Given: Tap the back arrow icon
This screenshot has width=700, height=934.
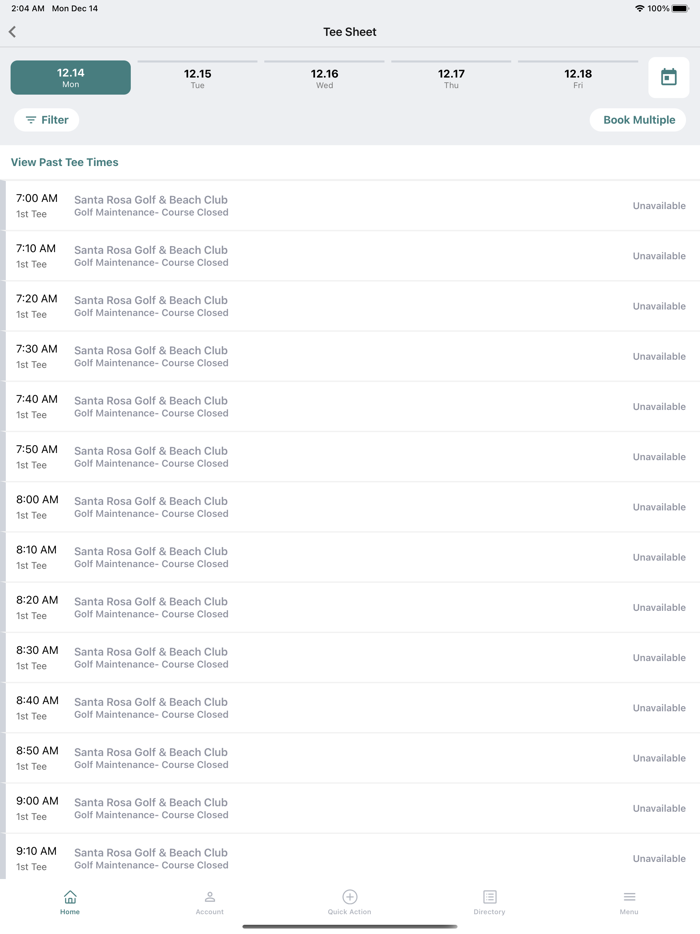Looking at the screenshot, I should (13, 32).
